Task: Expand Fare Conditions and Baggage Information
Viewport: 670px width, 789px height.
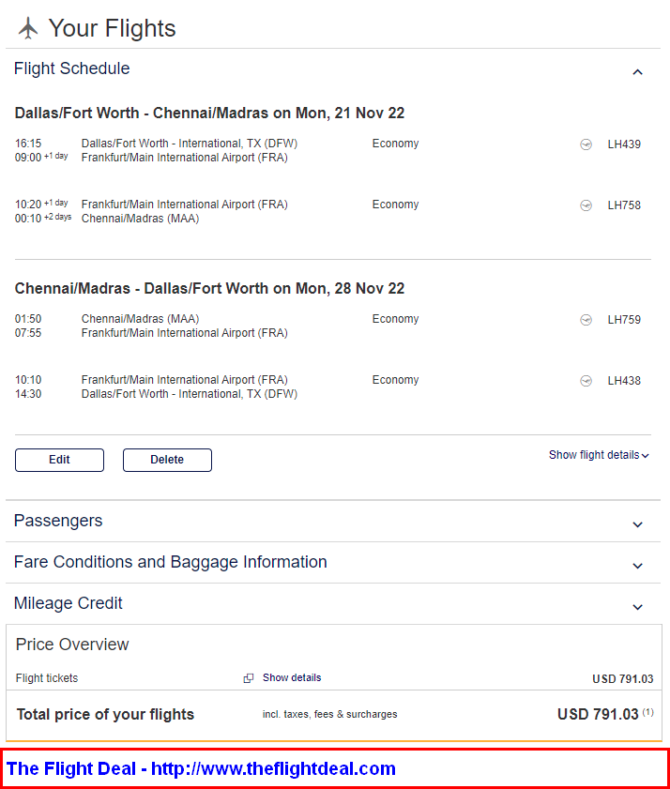Action: [x=637, y=566]
